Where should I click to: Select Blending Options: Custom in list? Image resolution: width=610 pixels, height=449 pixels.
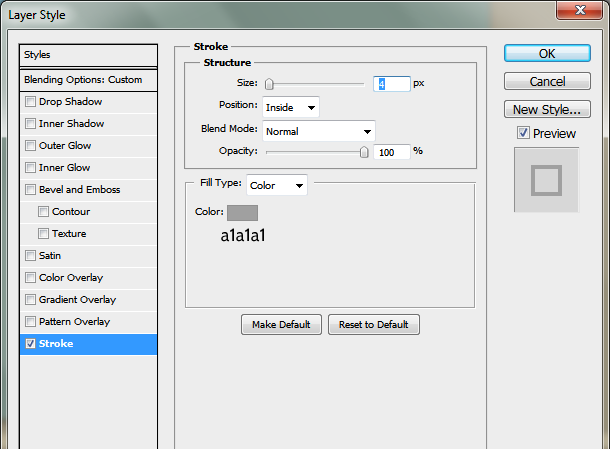88,79
